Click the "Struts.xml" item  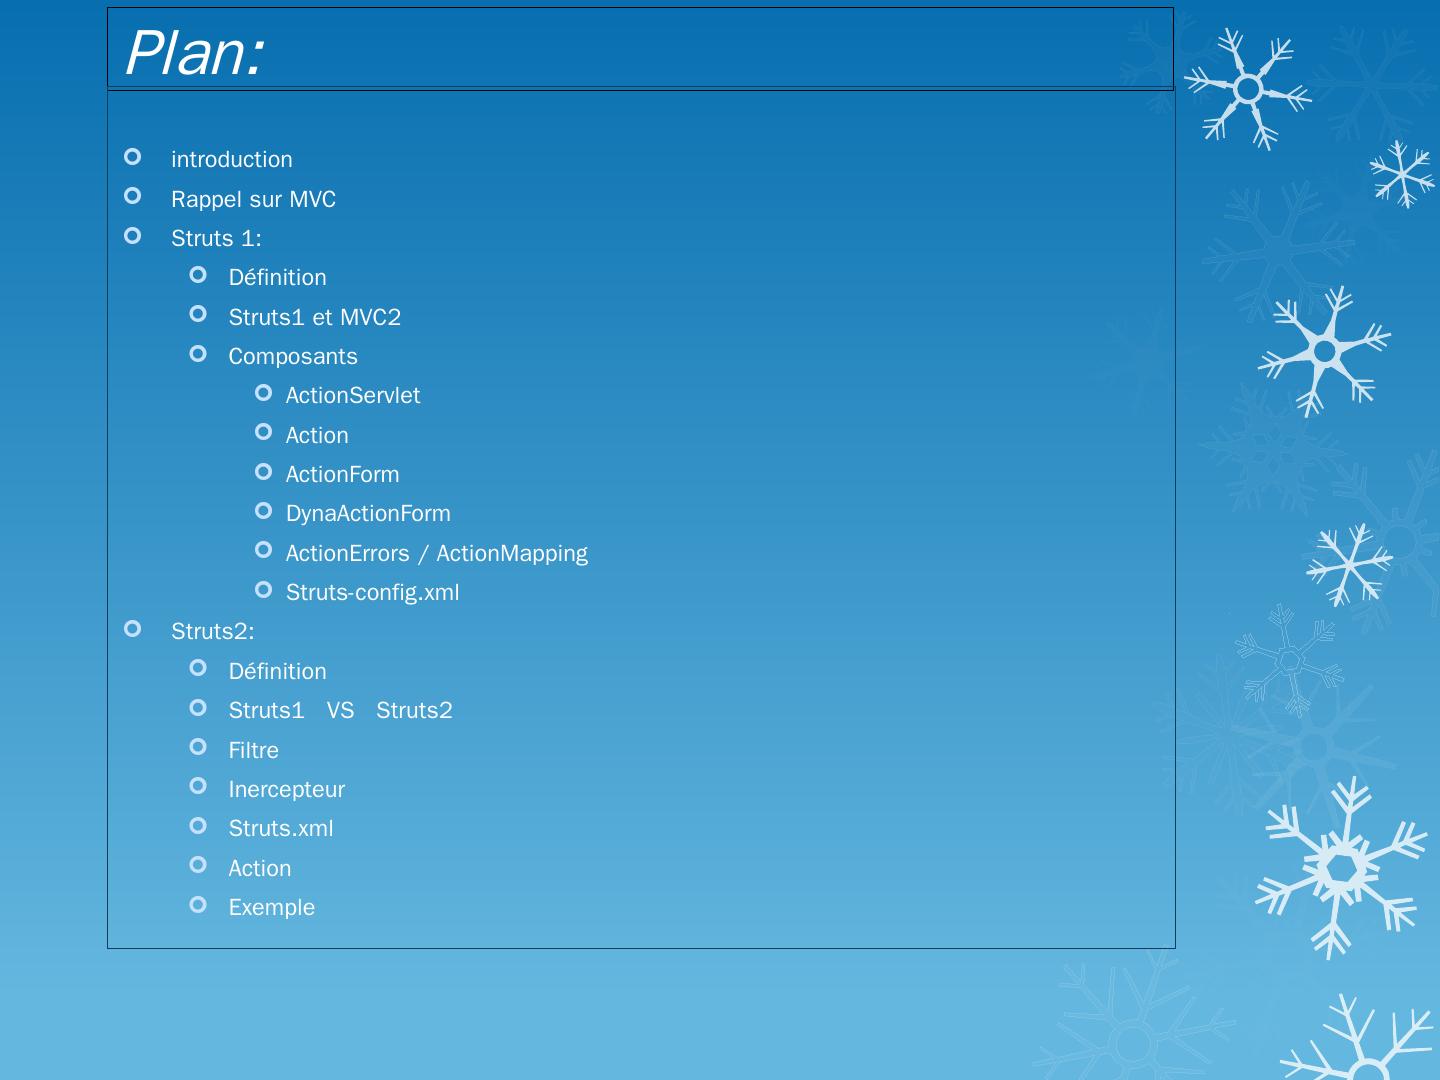[281, 828]
